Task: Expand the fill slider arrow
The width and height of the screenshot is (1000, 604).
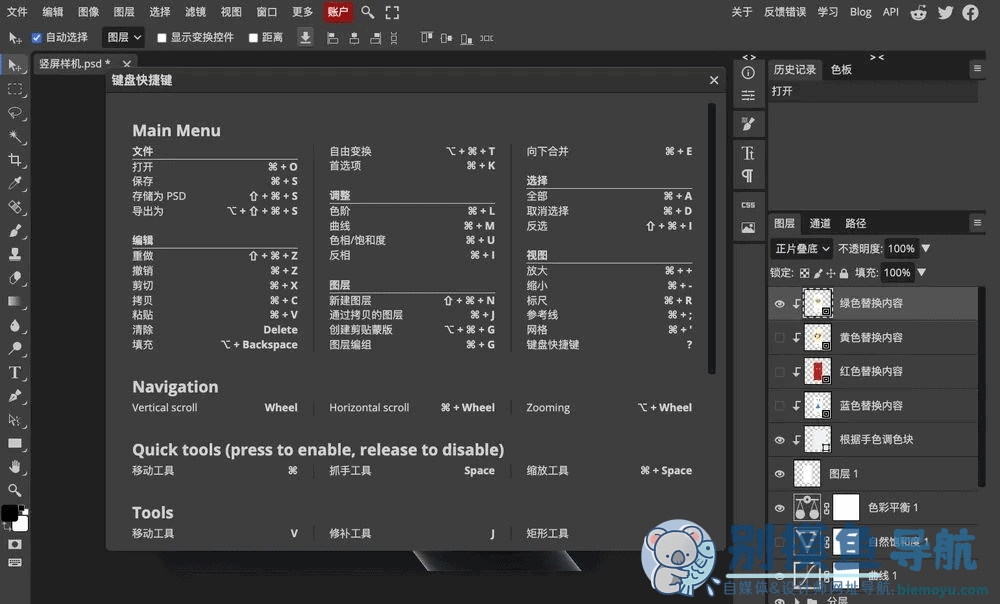Action: (x=922, y=273)
